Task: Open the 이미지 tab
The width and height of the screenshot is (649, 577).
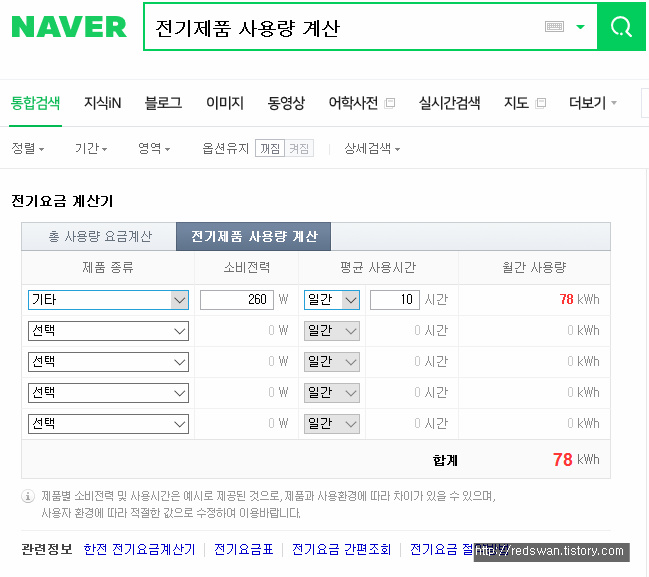Action: point(225,103)
